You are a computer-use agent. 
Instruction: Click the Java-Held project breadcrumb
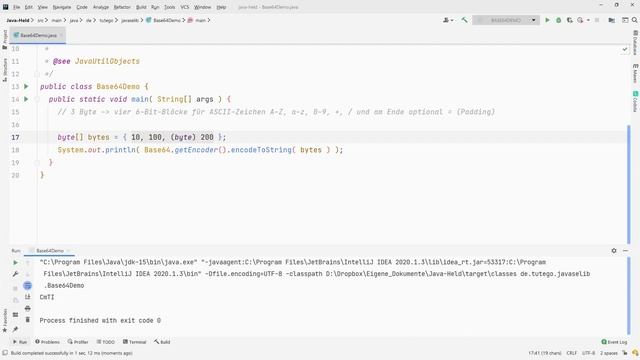[18, 20]
